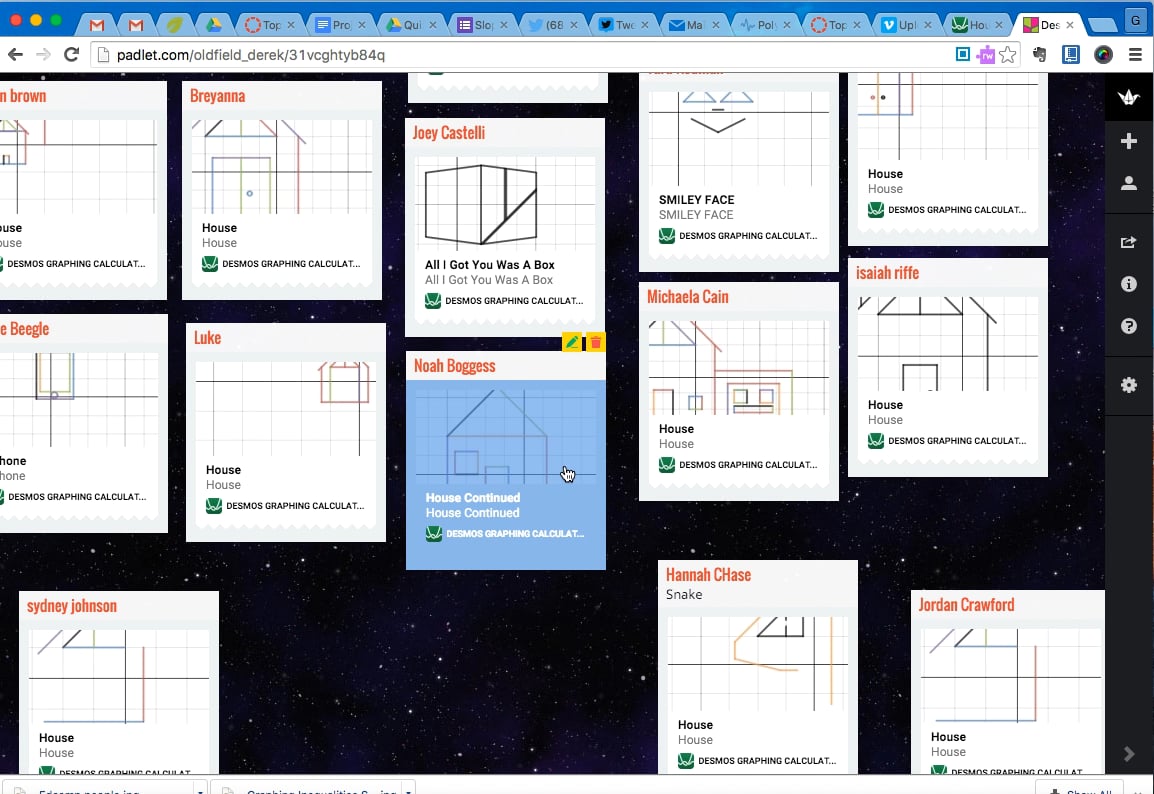Switch to Google Drive tab
Image resolution: width=1154 pixels, height=794 pixels.
(x=213, y=25)
